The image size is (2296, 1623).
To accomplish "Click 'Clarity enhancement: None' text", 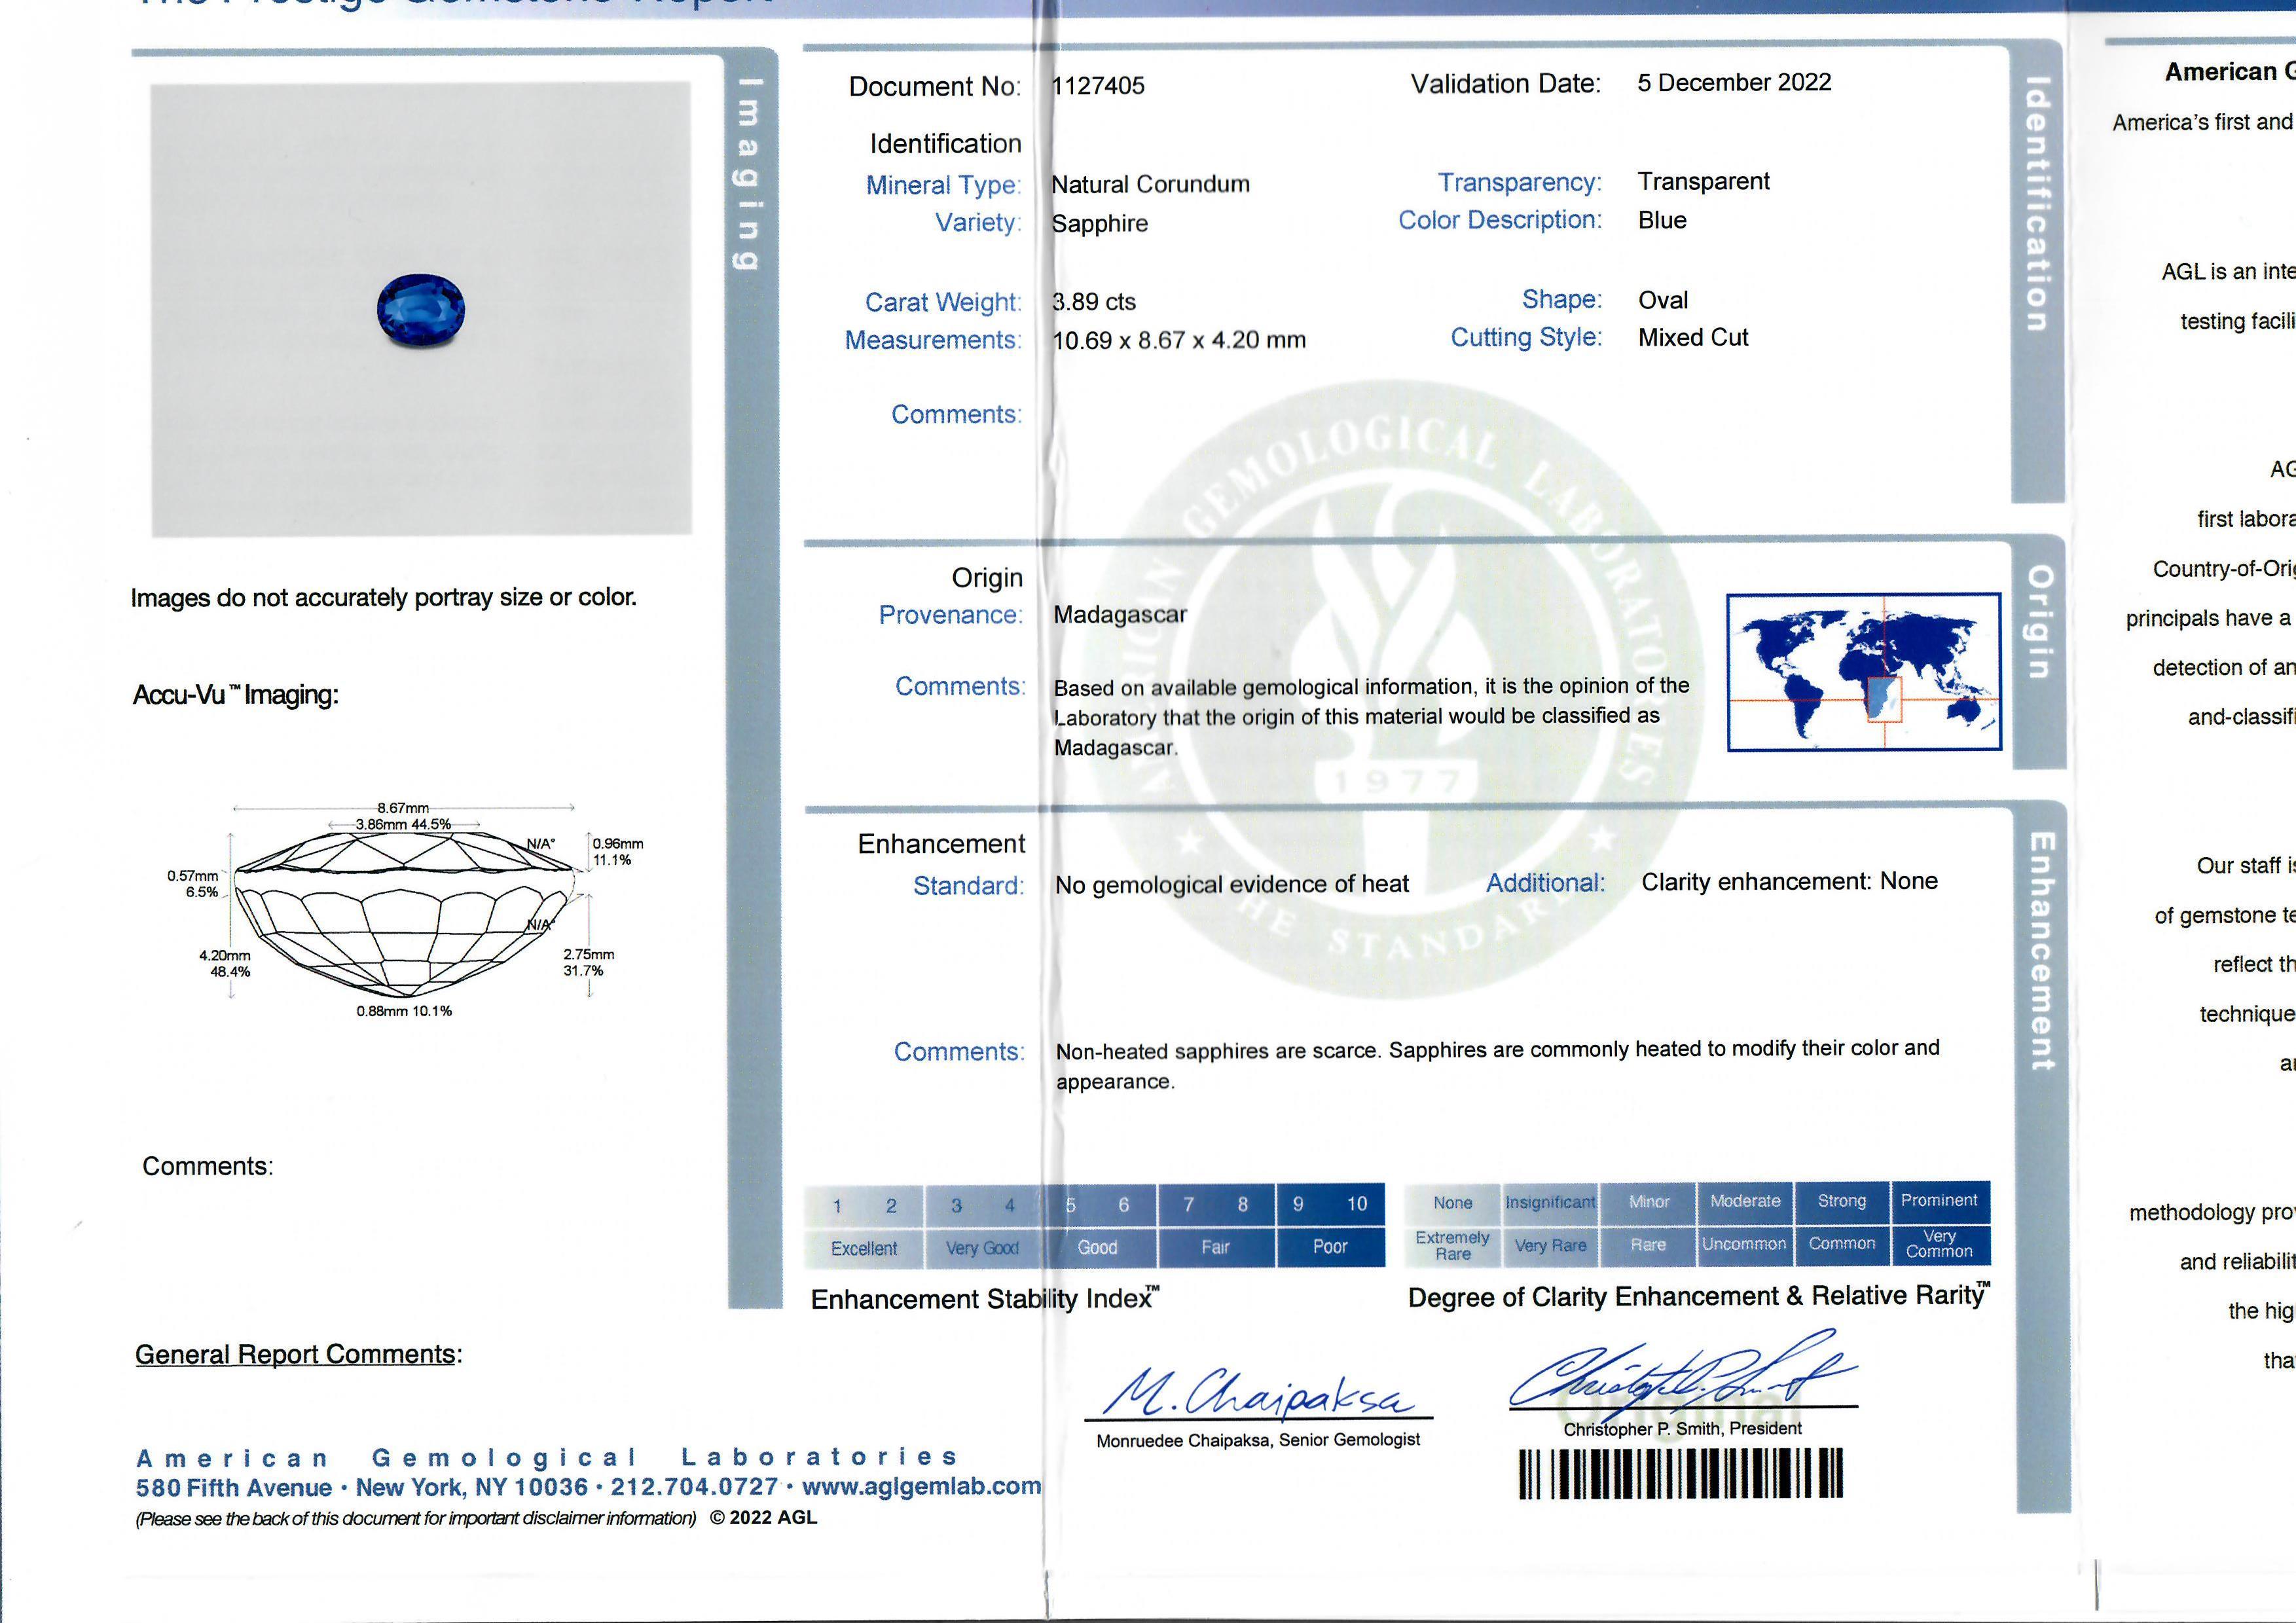I will [x=1789, y=882].
